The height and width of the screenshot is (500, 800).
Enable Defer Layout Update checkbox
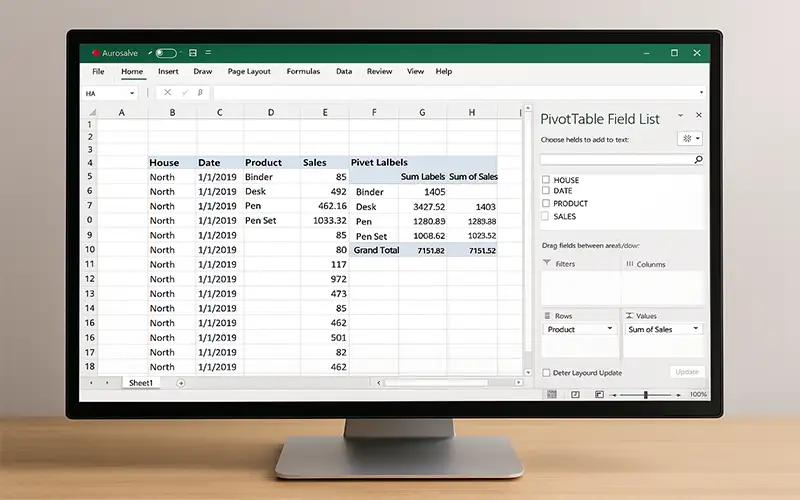545,372
